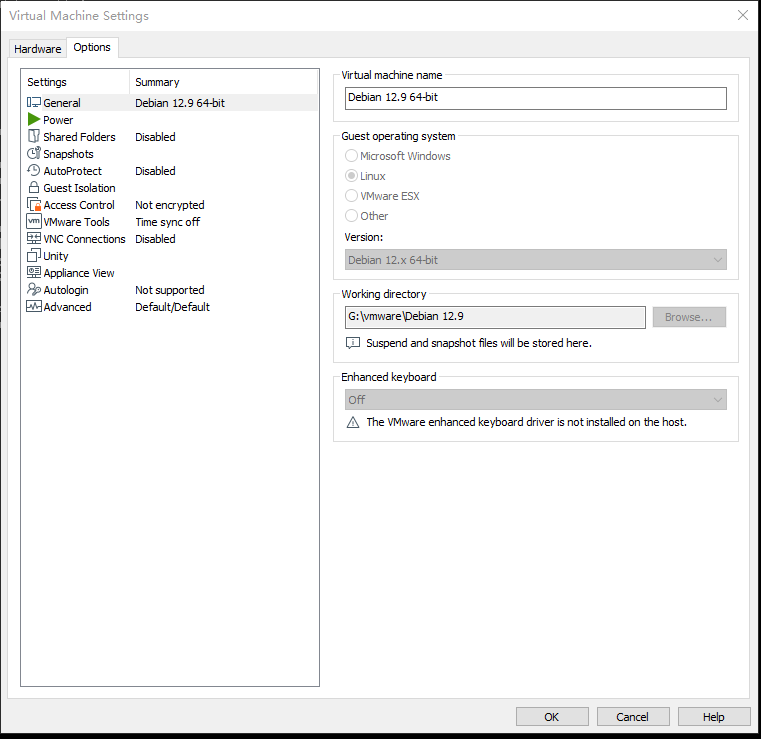Click the VMware Tools vm icon
Image resolution: width=761 pixels, height=739 pixels.
[x=33, y=221]
